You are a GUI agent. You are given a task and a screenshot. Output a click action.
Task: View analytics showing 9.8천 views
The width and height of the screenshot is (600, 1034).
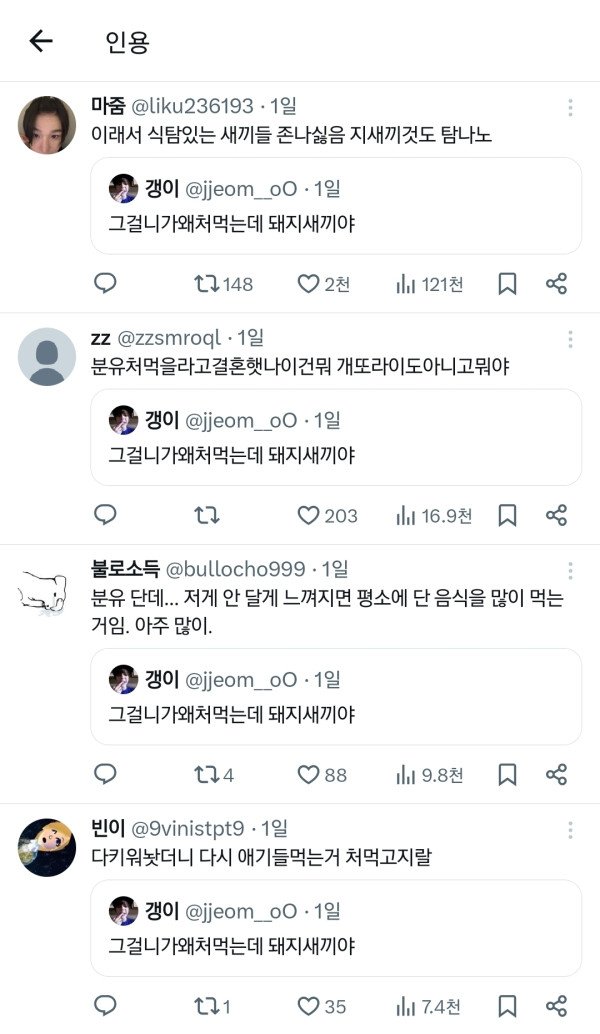point(430,775)
